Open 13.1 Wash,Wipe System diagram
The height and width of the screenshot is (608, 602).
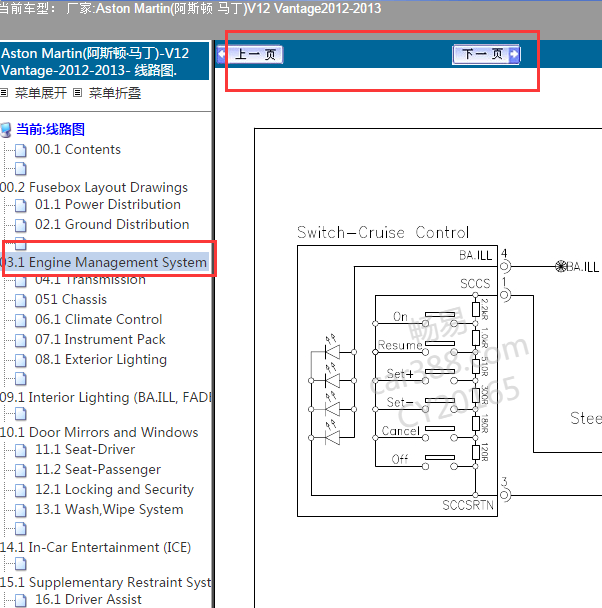click(109, 510)
